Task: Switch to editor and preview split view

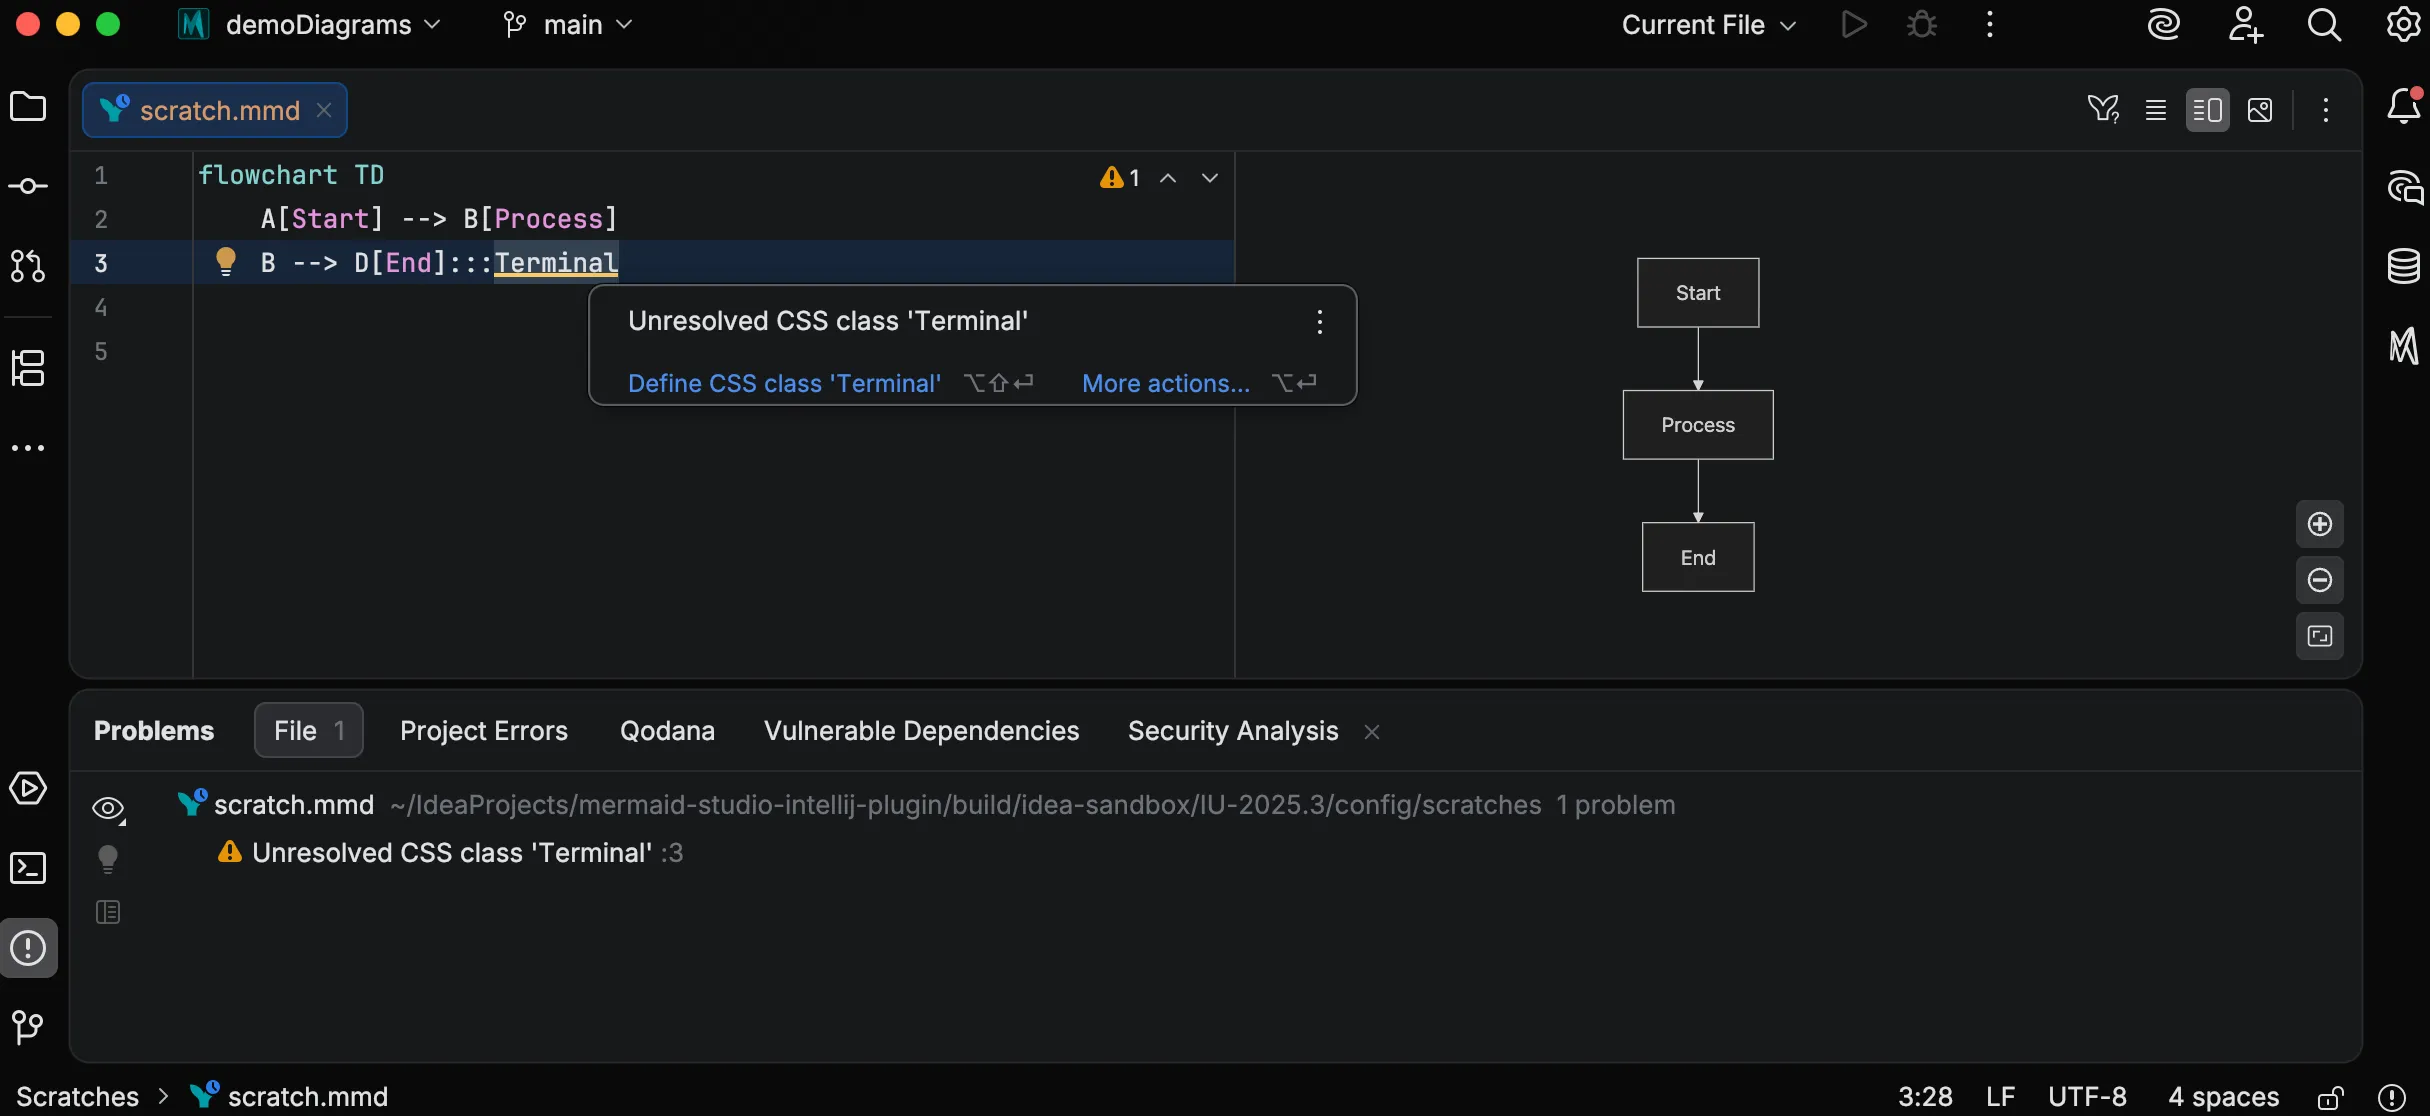Action: pos(2207,110)
